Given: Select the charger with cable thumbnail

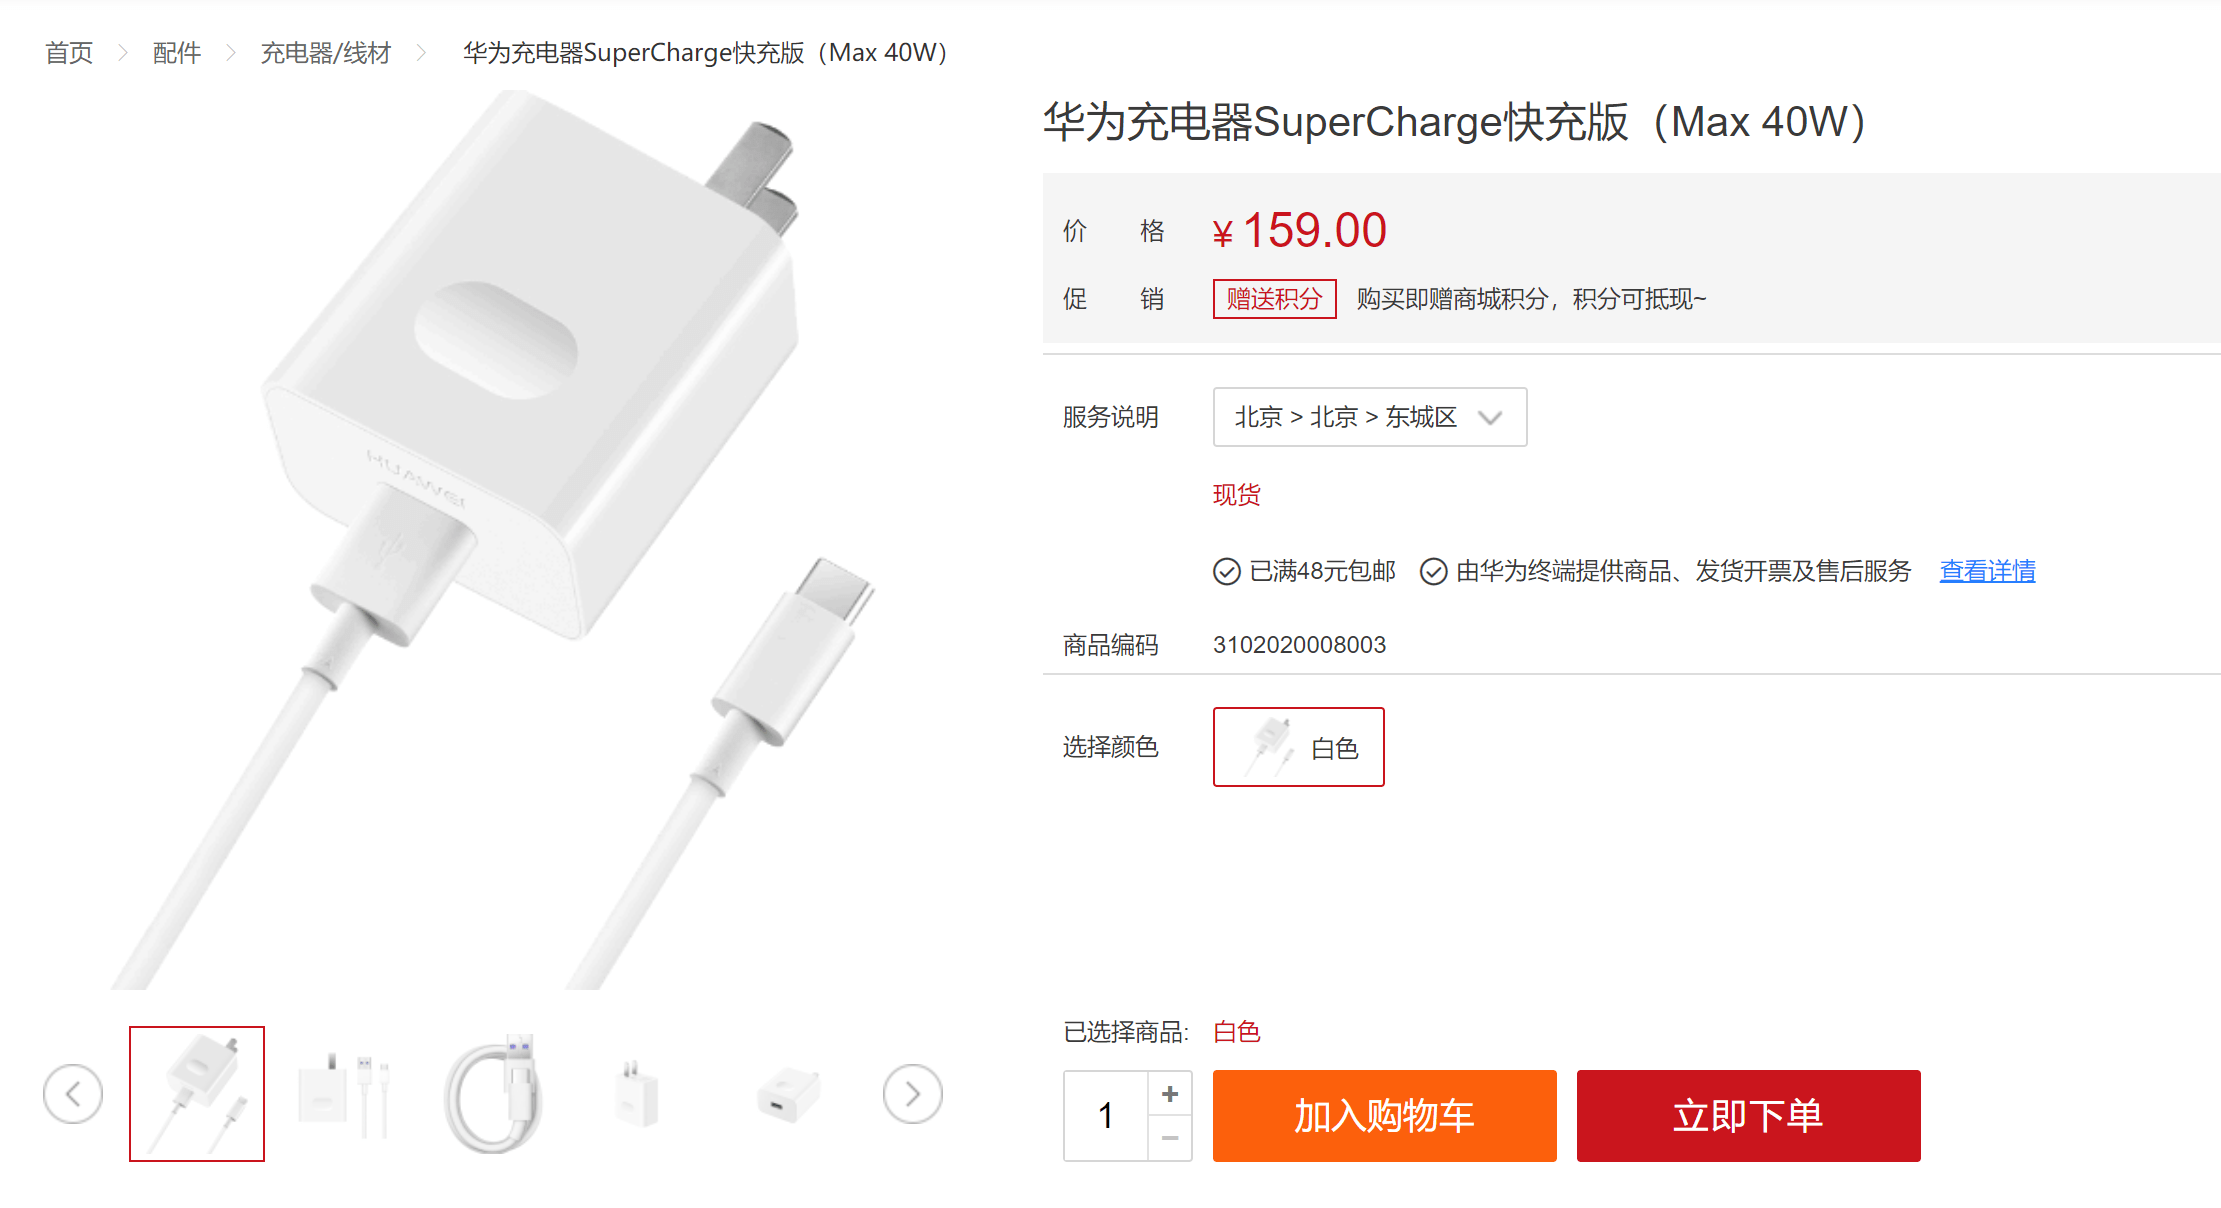Looking at the screenshot, I should [197, 1094].
